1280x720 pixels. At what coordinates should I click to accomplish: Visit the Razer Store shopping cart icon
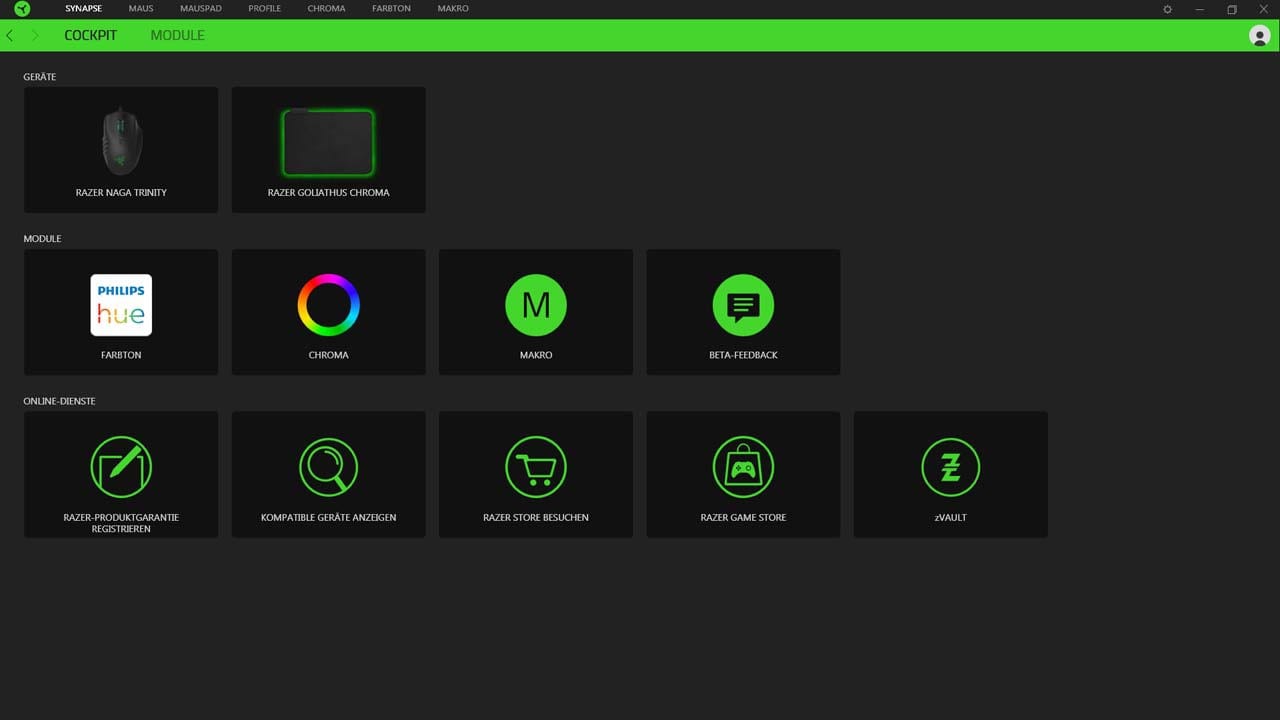click(536, 467)
